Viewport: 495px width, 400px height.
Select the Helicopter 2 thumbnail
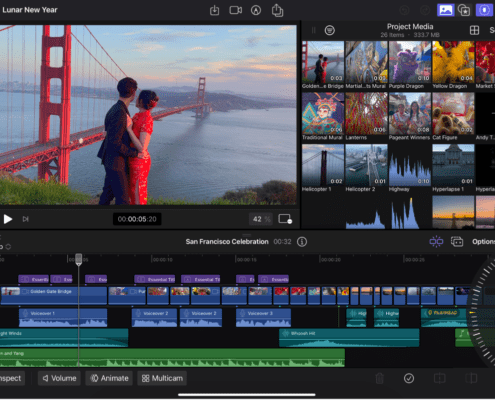click(x=366, y=165)
